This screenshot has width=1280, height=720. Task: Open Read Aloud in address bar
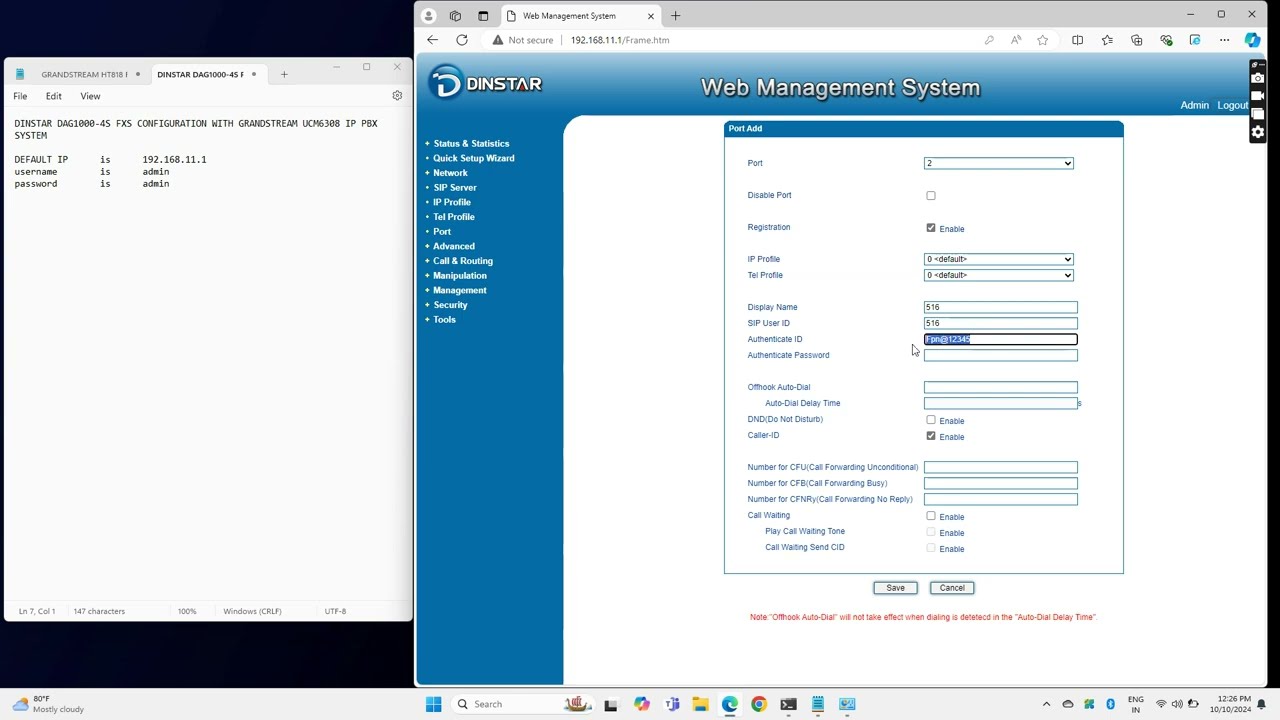(x=1016, y=40)
